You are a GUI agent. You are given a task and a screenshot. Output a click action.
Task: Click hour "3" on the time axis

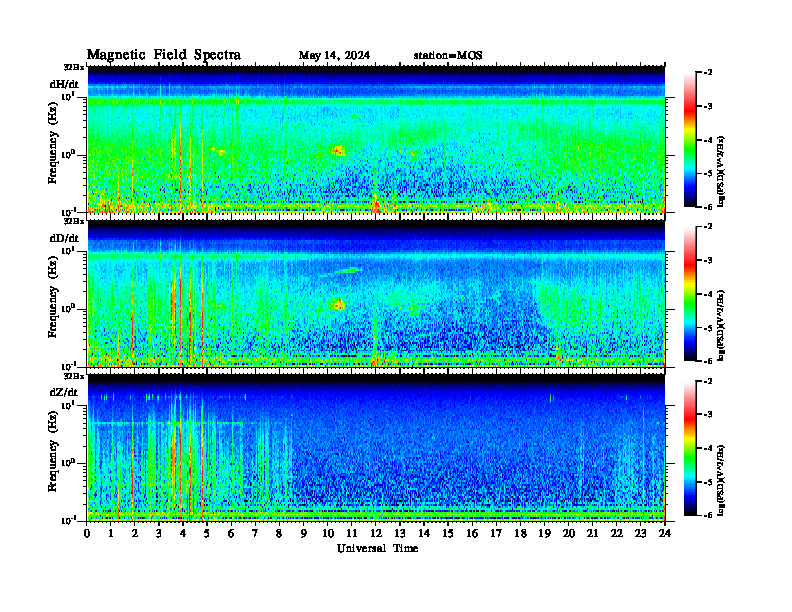(159, 534)
